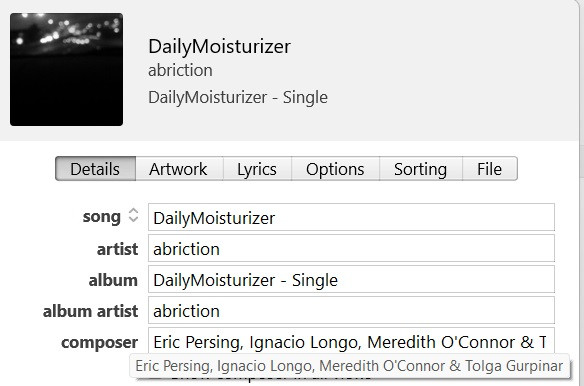Switch to the File tab

(x=490, y=169)
